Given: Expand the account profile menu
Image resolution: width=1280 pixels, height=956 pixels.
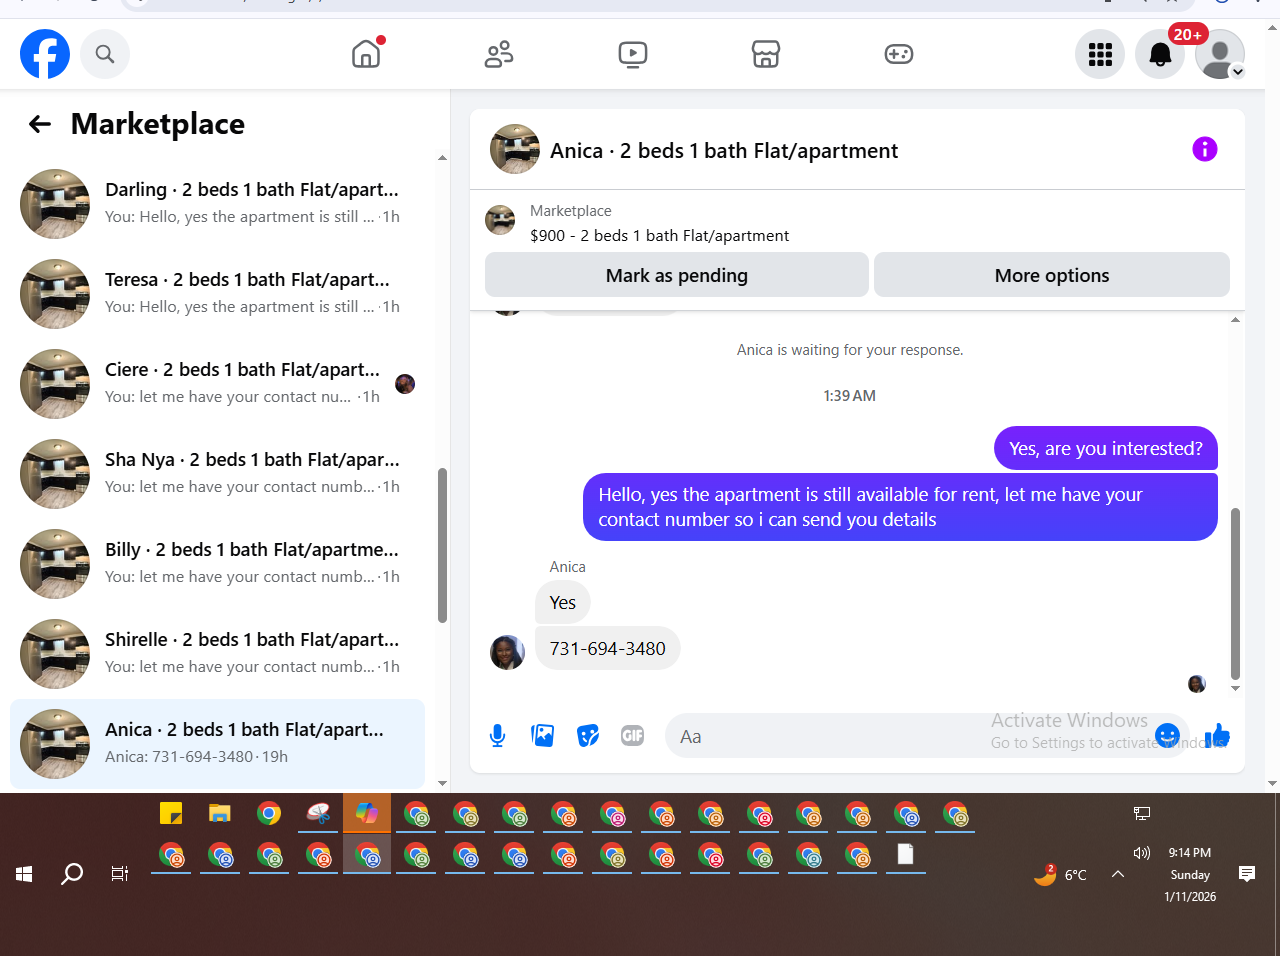Looking at the screenshot, I should coord(1220,54).
